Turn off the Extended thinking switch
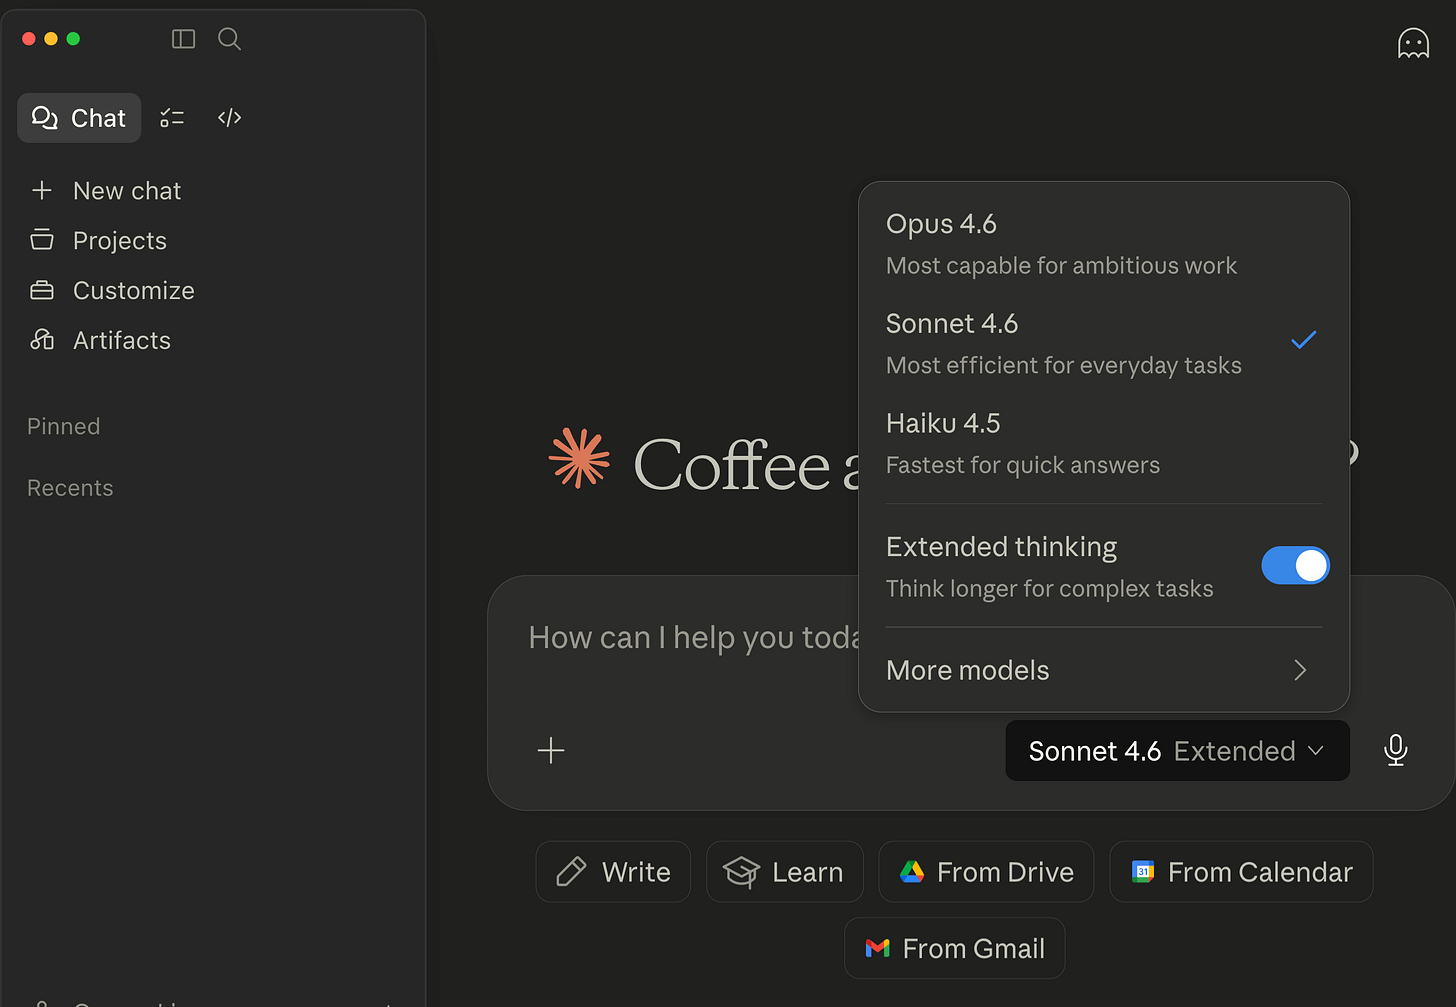Image resolution: width=1456 pixels, height=1007 pixels. click(x=1295, y=566)
